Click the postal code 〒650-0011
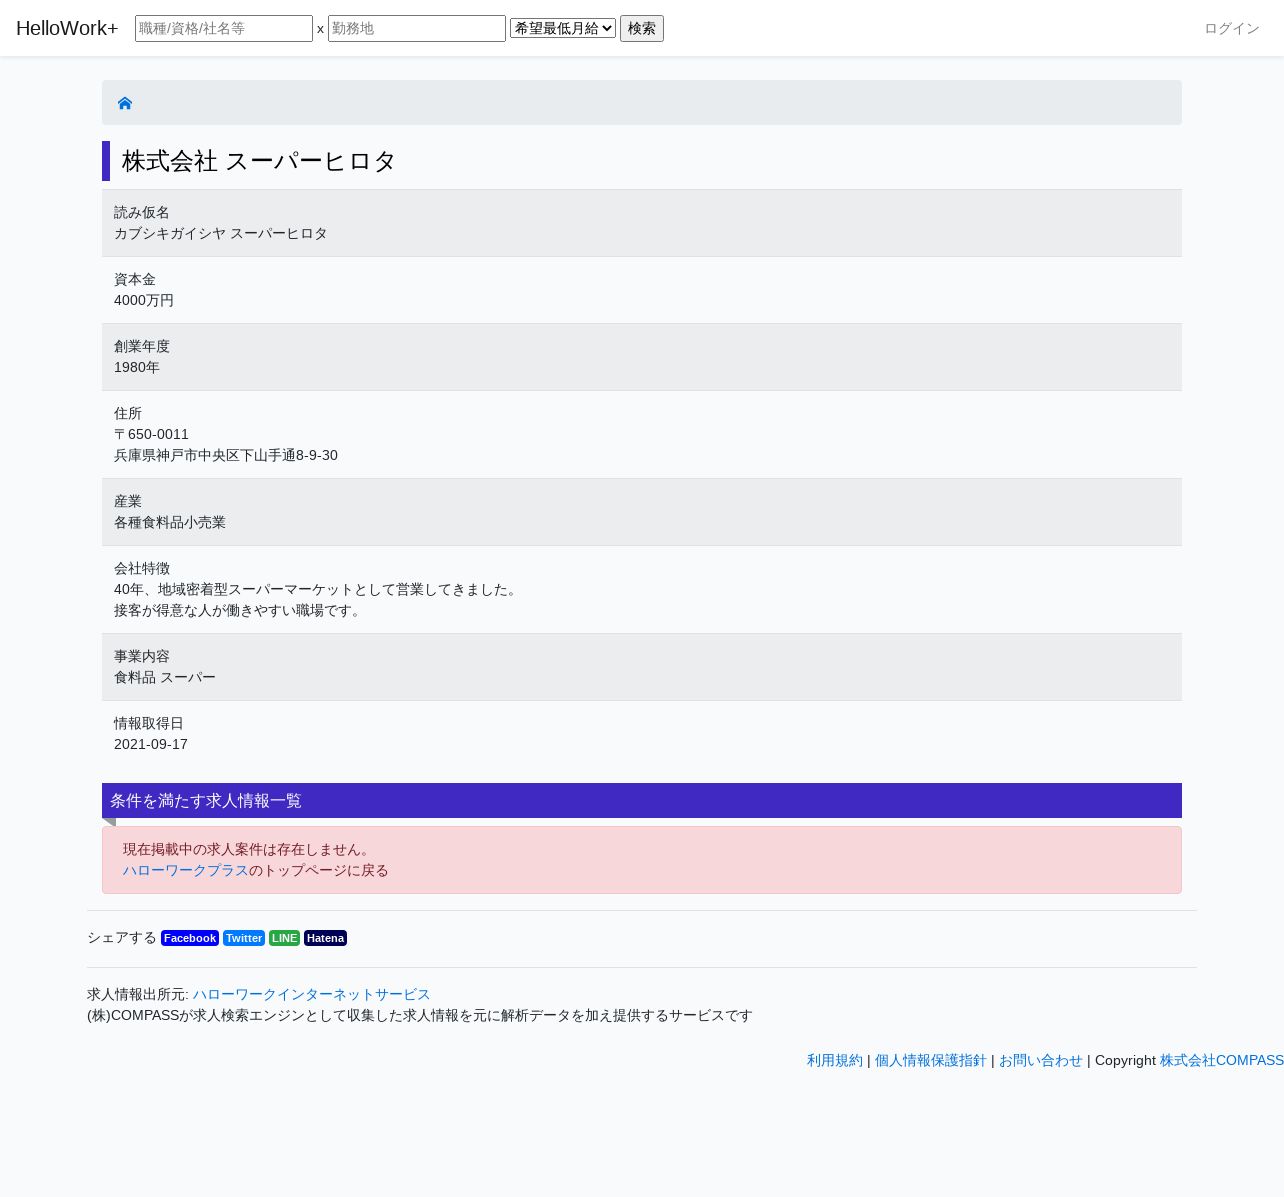Screen dimensions: 1284x1197 tap(151, 434)
